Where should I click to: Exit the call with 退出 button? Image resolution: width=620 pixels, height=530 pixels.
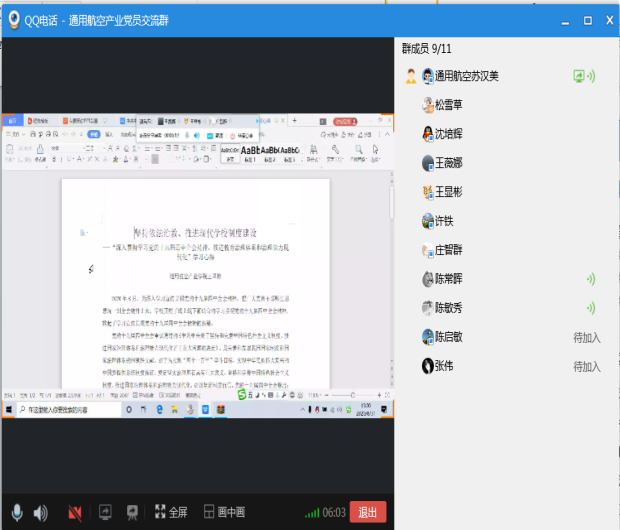368,512
